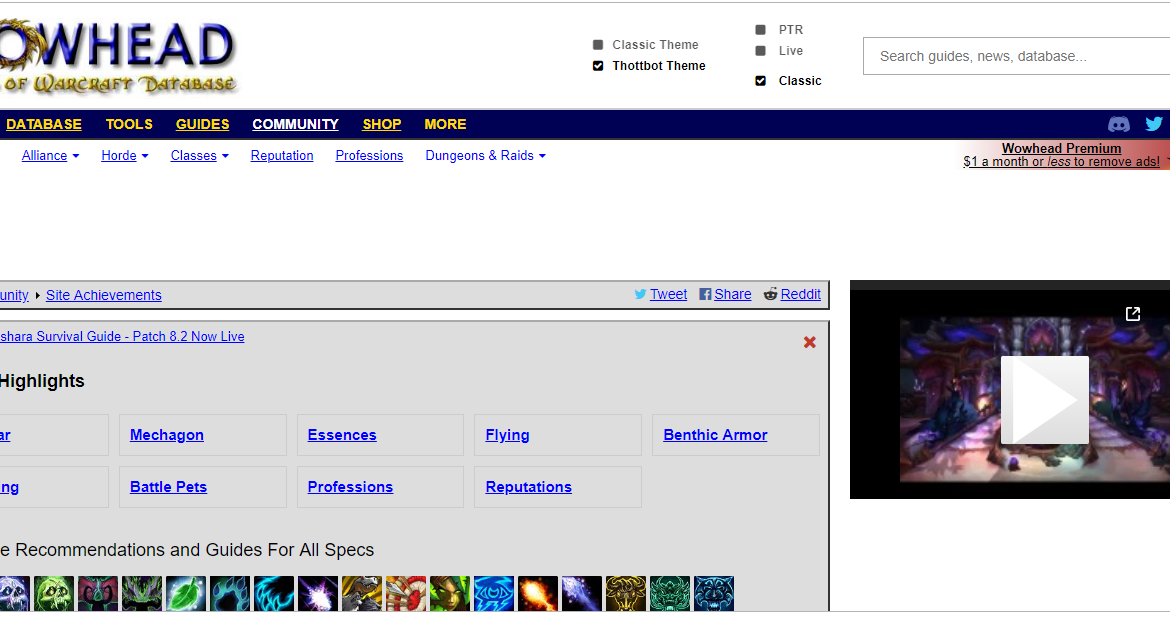Open the COMMUNITY menu item

pyautogui.click(x=295, y=124)
